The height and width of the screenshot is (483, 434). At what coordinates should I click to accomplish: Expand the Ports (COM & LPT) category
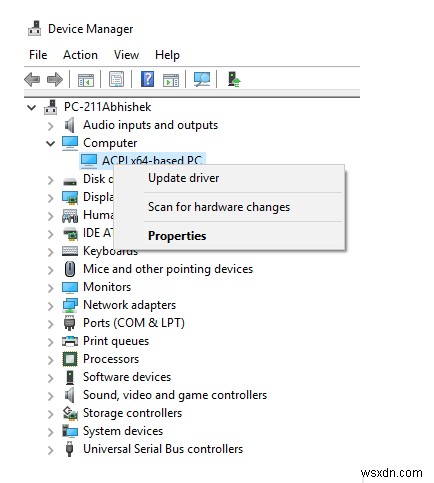50,324
